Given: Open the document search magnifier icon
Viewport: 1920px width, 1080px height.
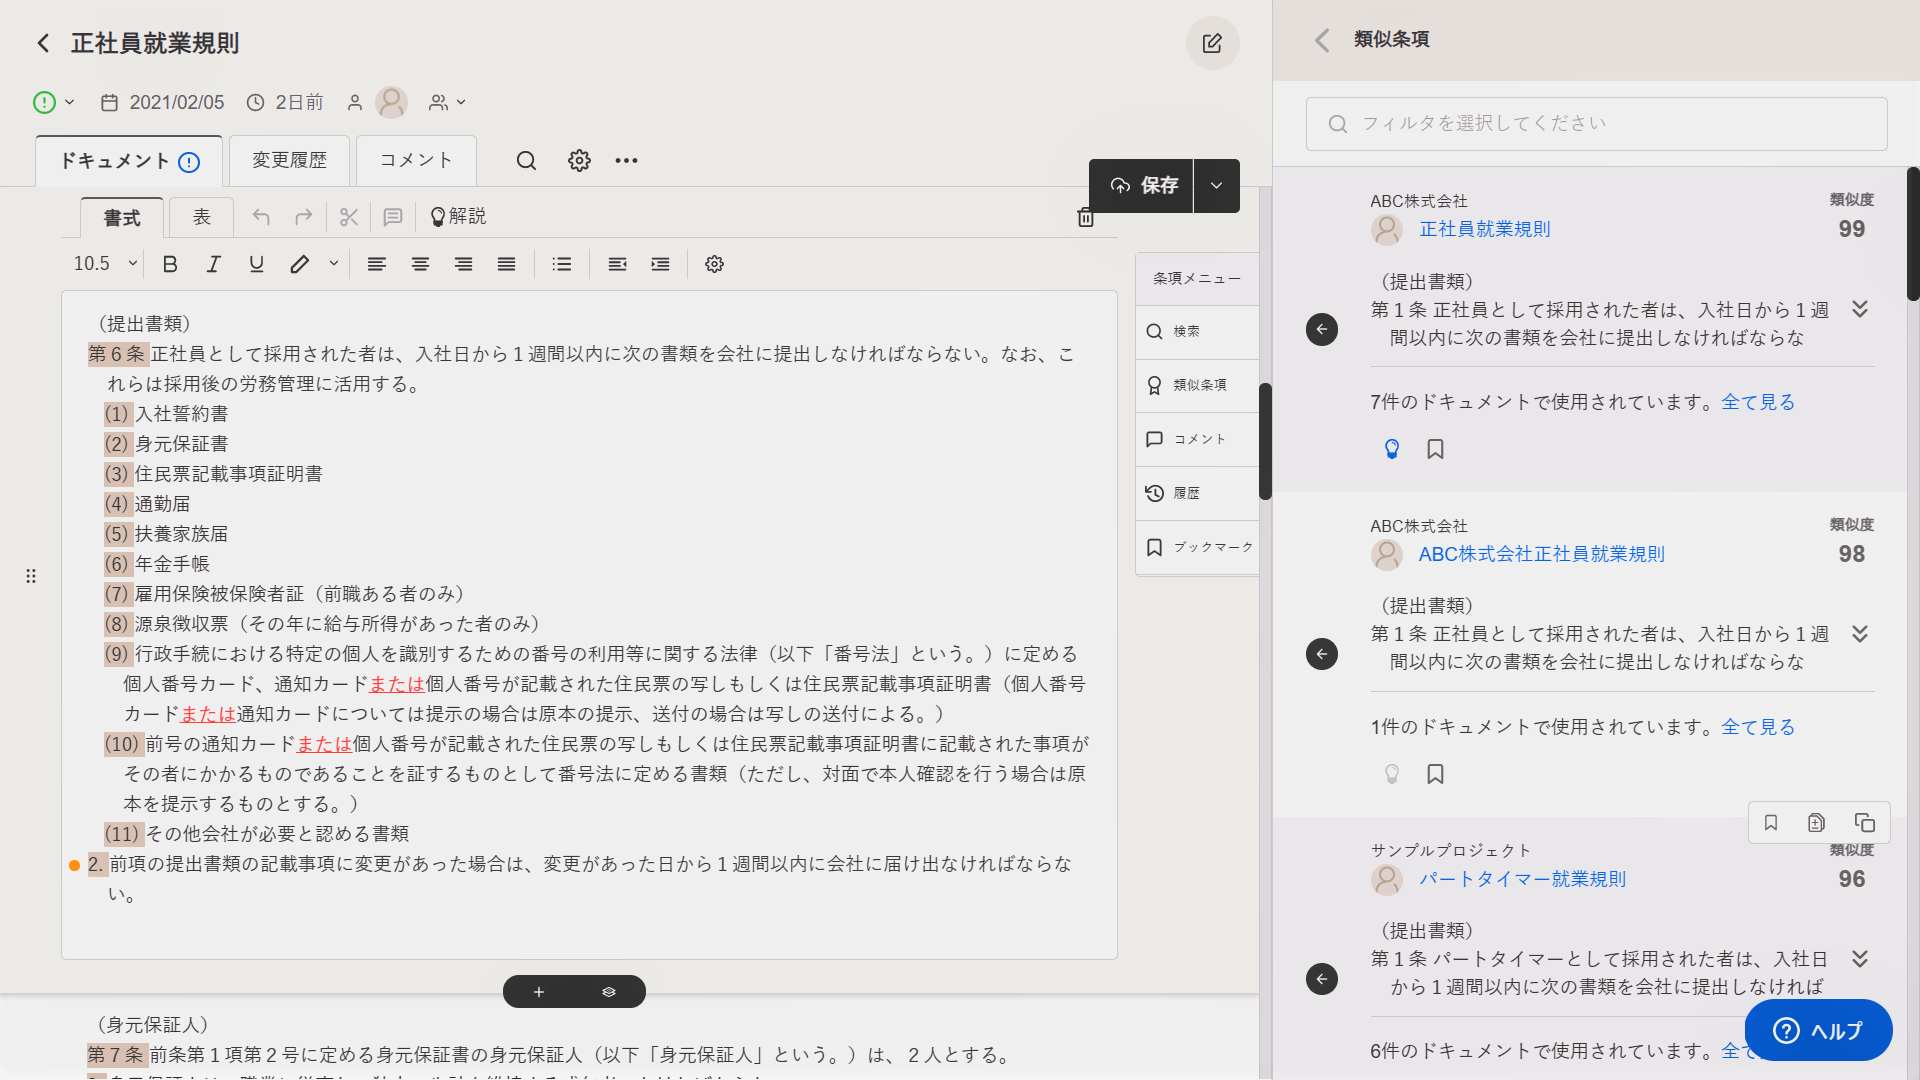Looking at the screenshot, I should point(526,161).
